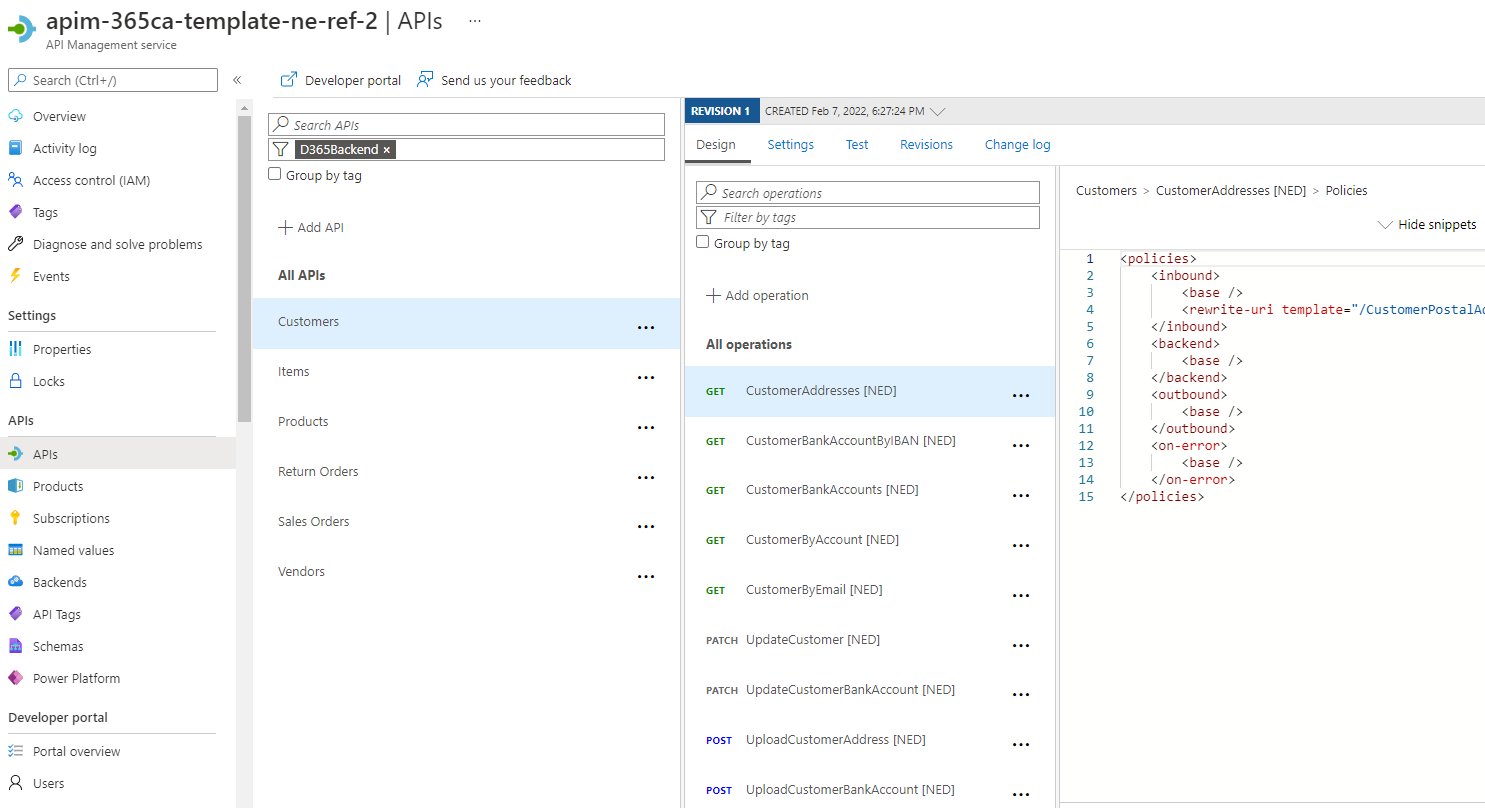The image size is (1485, 808).
Task: Open the ellipsis menu for Sales Orders API
Action: click(x=646, y=527)
